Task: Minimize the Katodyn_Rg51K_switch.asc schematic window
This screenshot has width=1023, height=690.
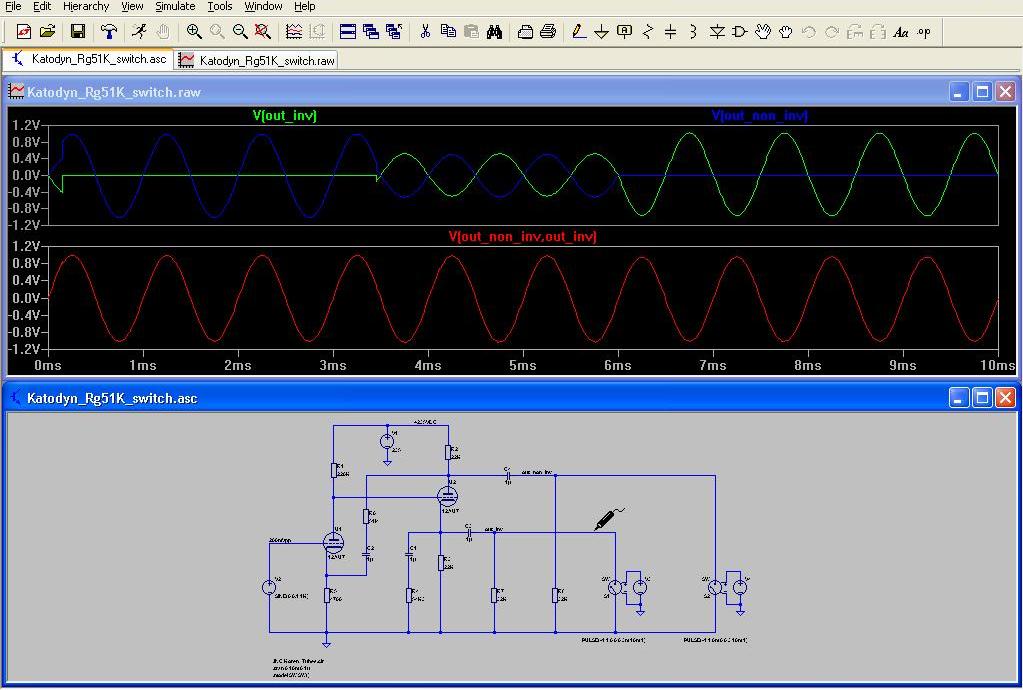Action: (x=958, y=397)
